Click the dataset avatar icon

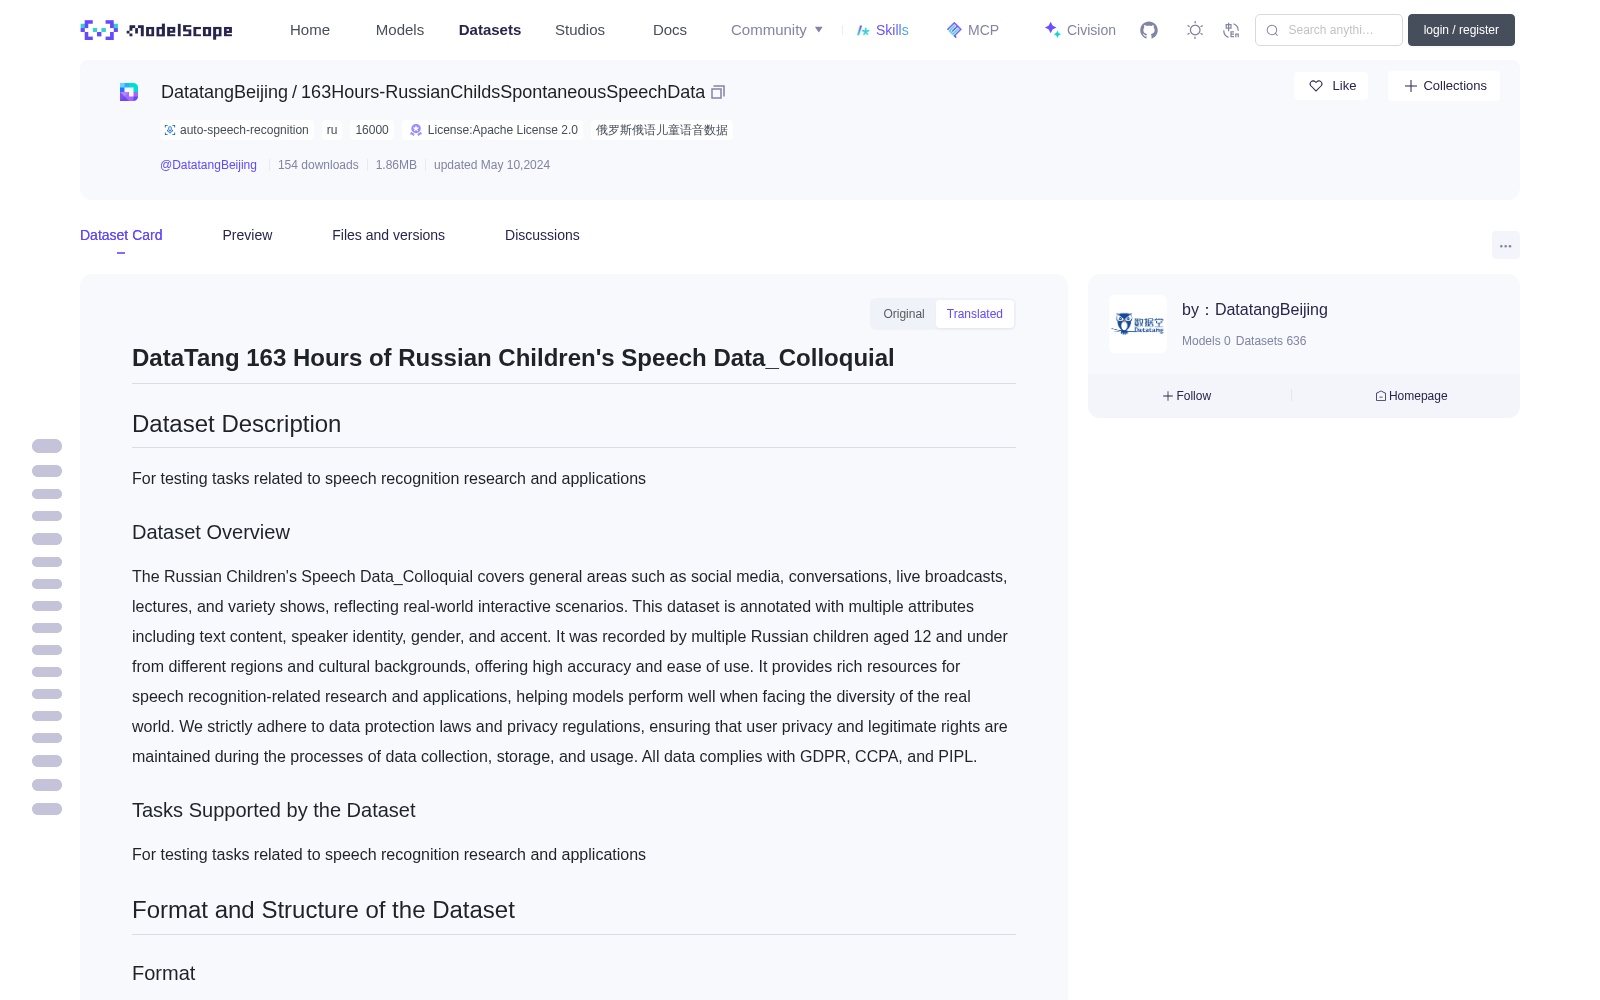[129, 92]
